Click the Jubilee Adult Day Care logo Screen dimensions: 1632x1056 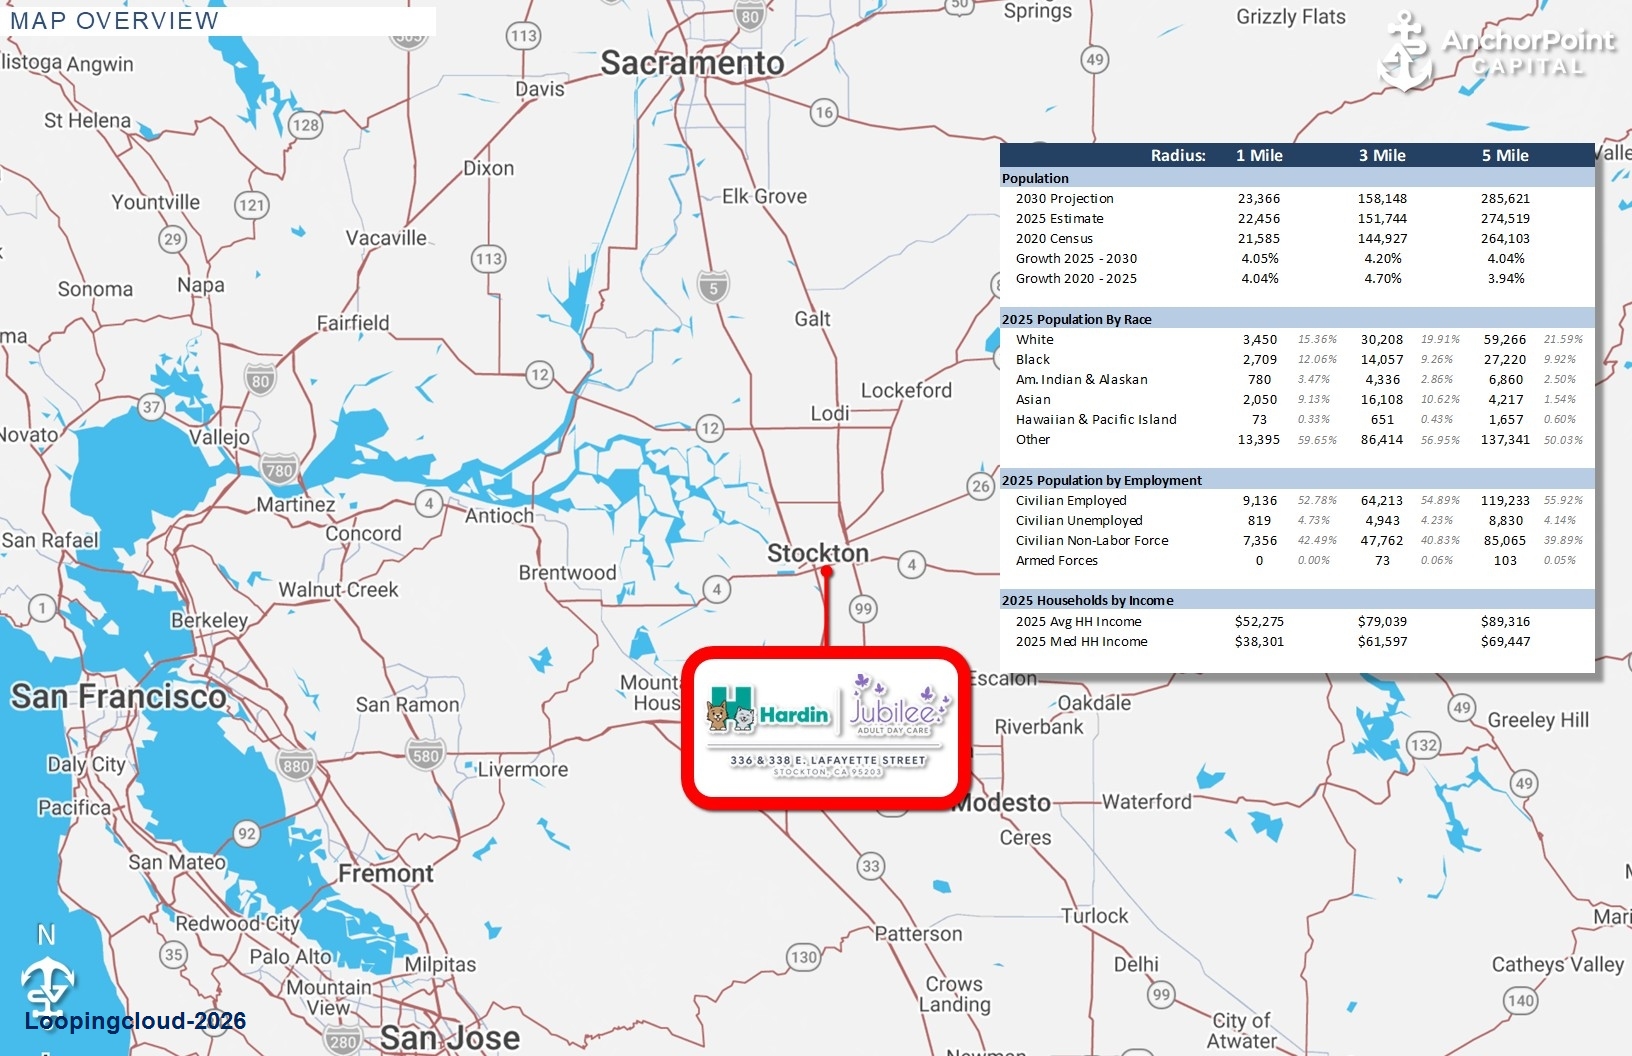[901, 706]
